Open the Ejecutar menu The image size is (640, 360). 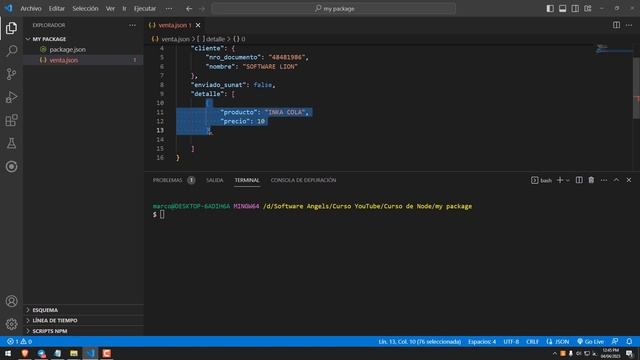coord(145,9)
